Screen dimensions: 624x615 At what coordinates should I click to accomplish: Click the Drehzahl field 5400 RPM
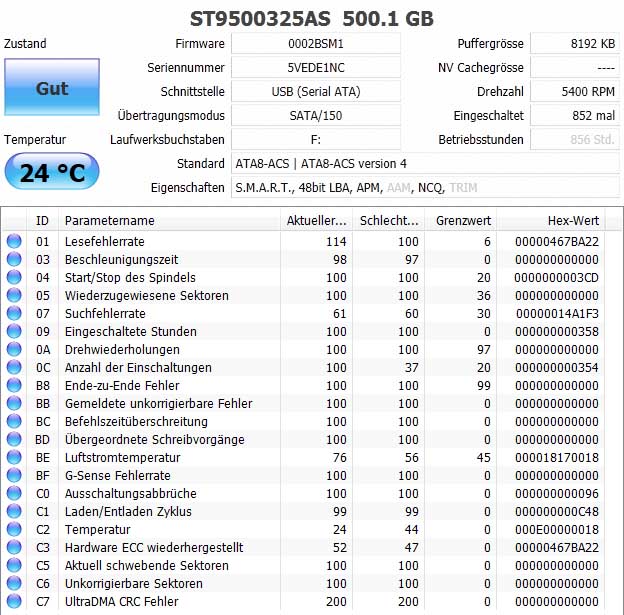click(575, 92)
